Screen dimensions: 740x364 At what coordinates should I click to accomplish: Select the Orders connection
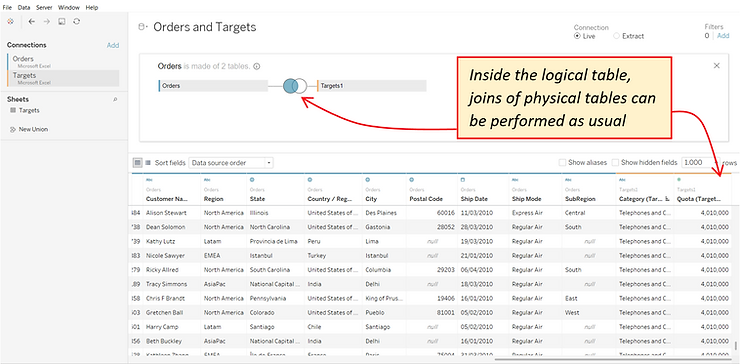[x=63, y=61]
